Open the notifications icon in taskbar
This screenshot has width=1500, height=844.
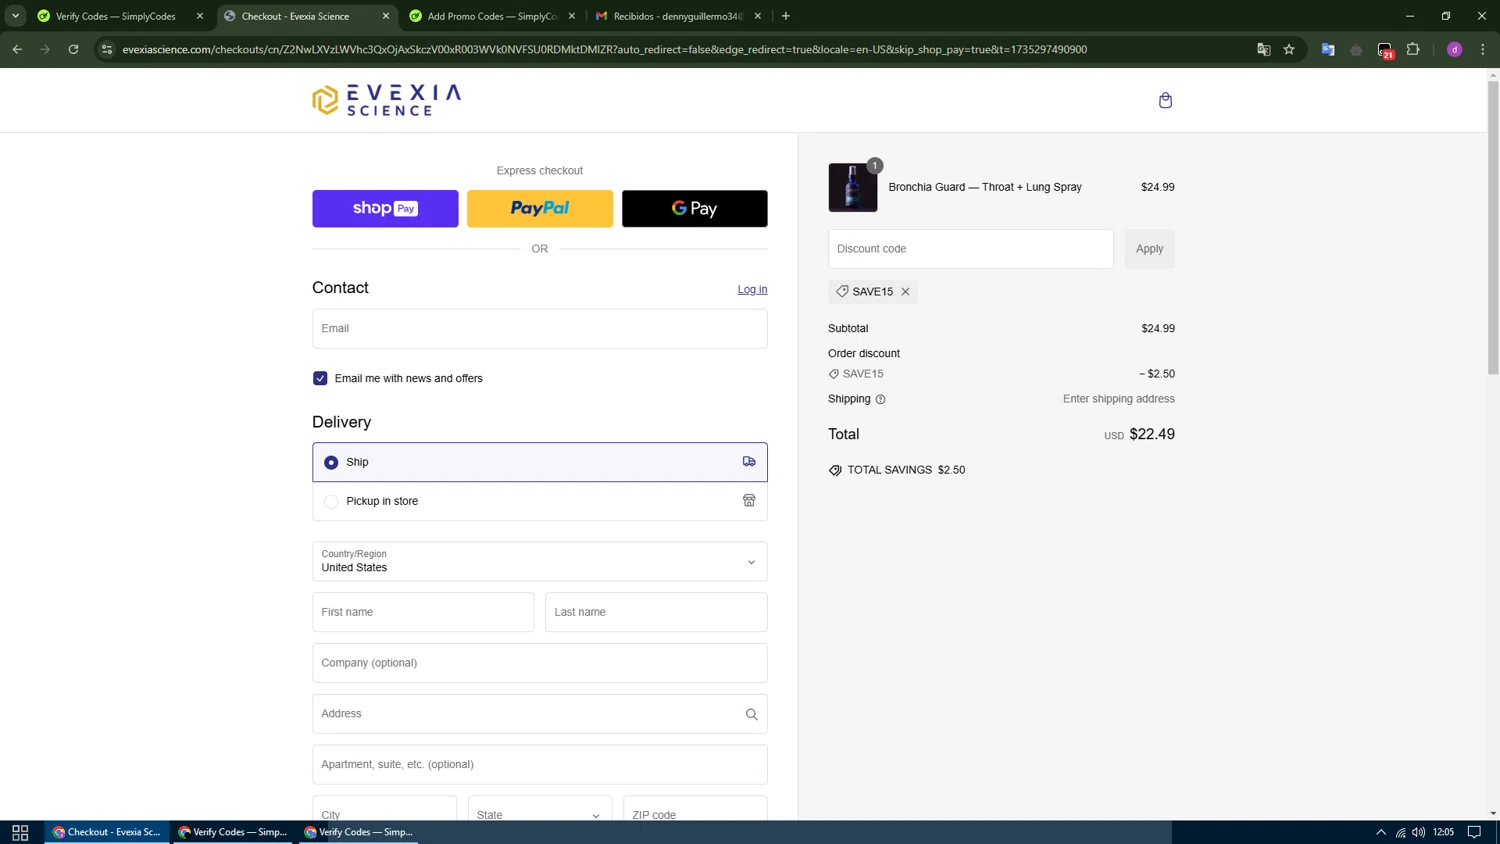[1474, 832]
